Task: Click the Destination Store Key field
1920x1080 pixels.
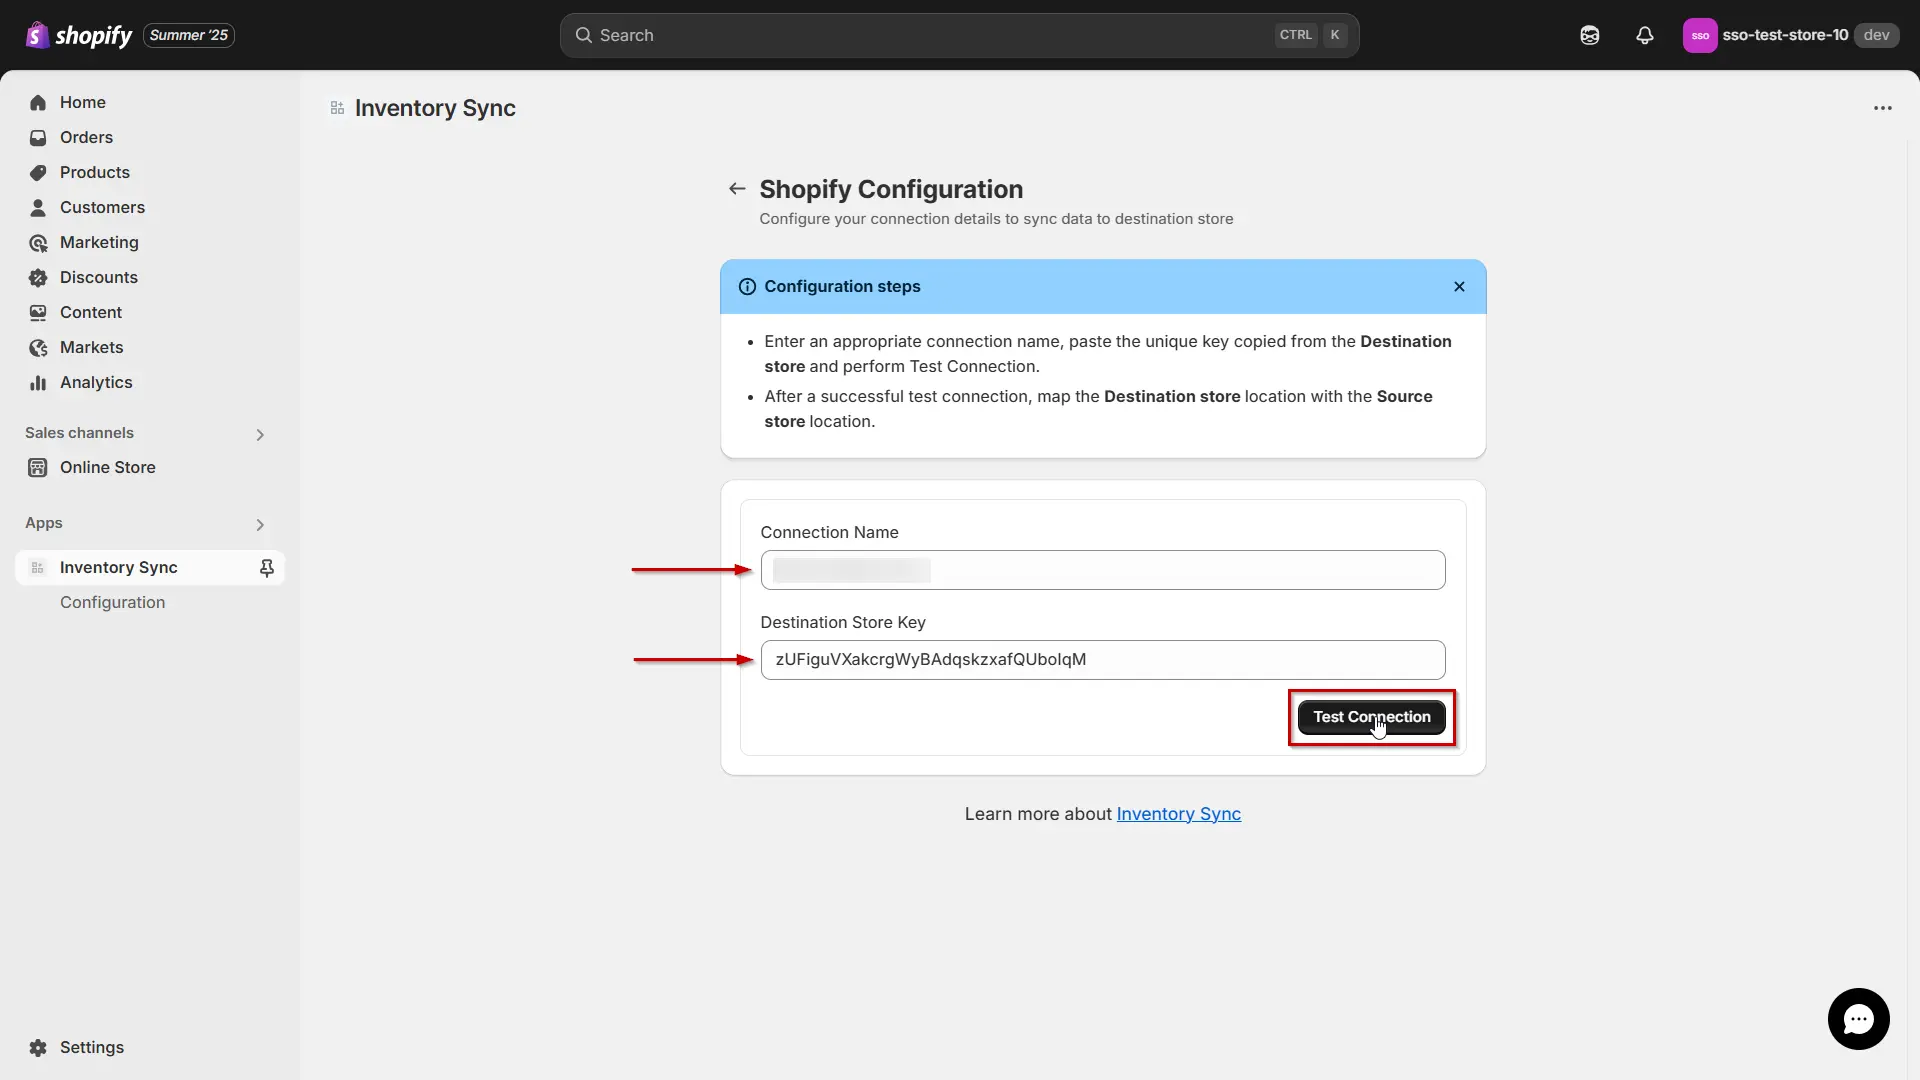Action: point(1102,659)
